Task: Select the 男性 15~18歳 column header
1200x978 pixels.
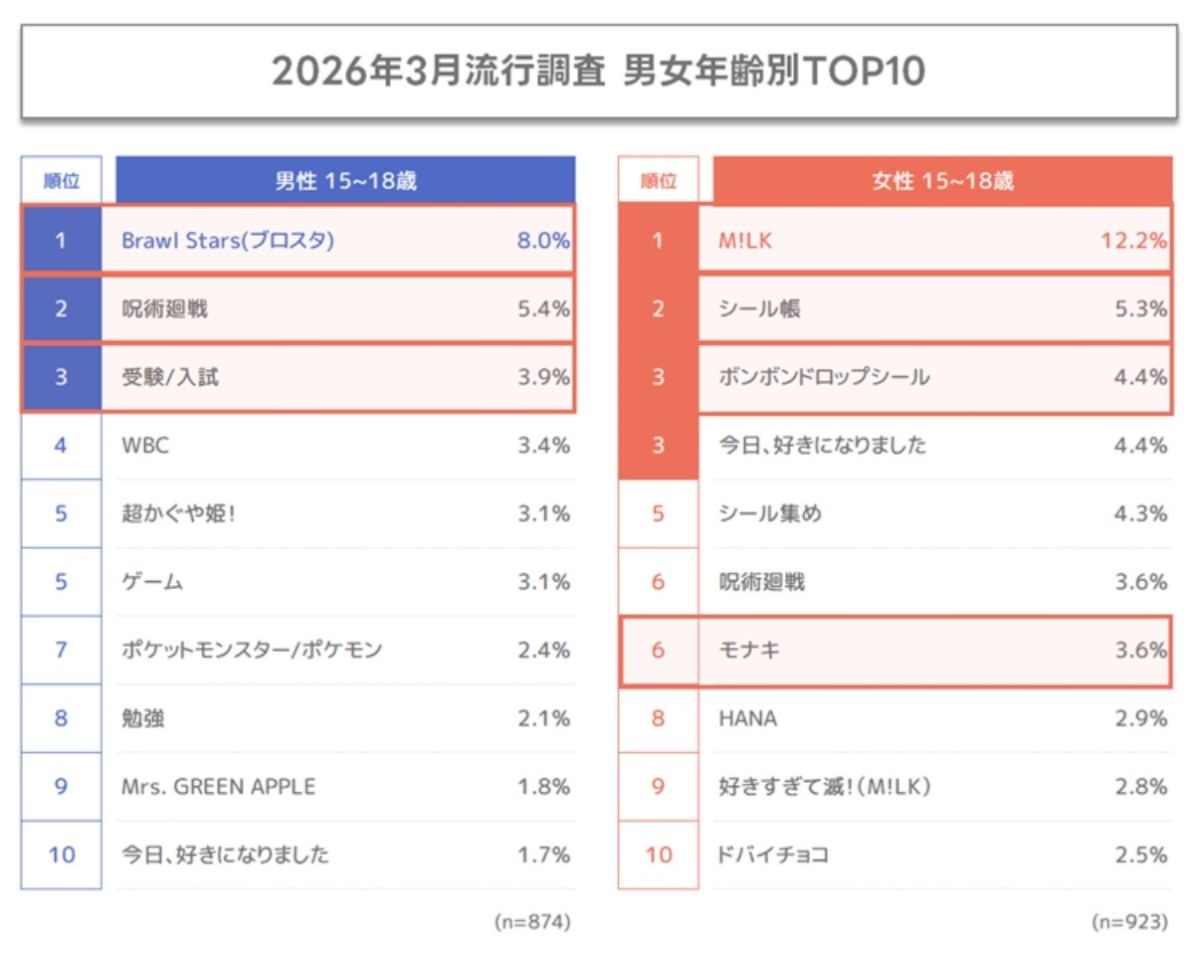Action: (x=345, y=181)
